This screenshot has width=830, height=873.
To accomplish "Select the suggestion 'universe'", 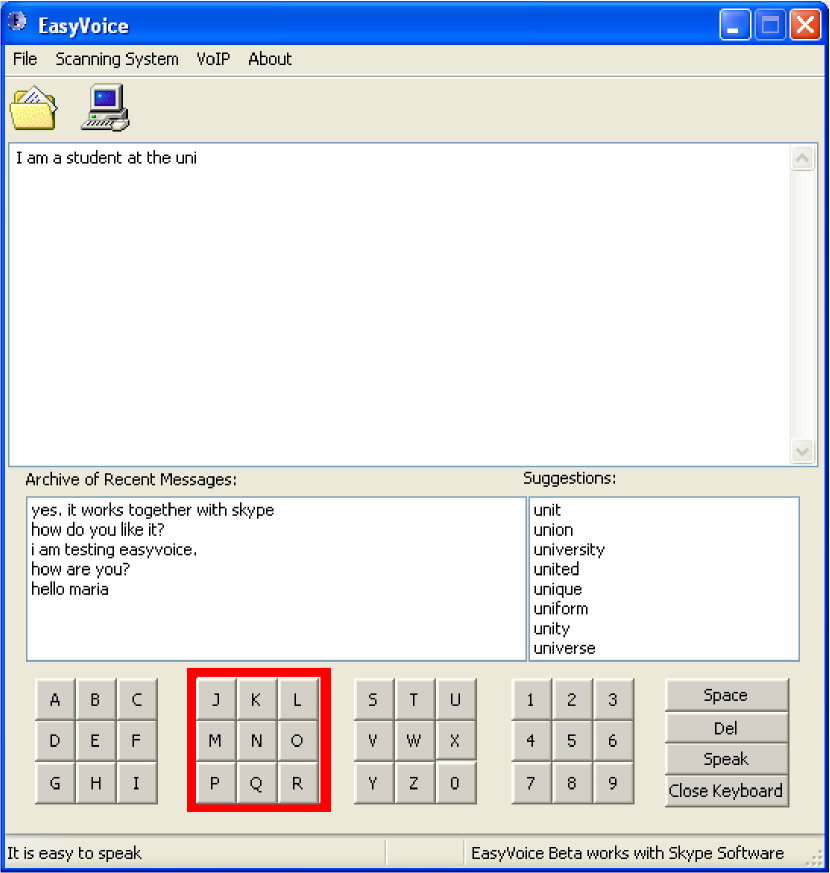I will pos(564,648).
